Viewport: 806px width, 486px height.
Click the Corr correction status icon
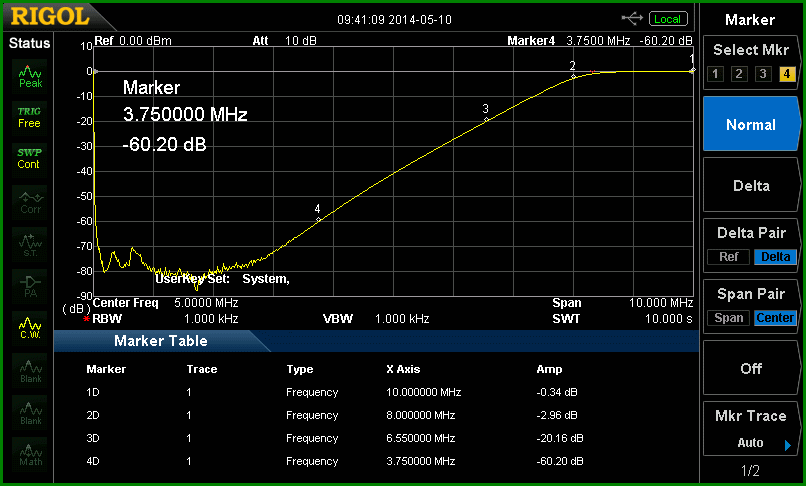[30, 202]
